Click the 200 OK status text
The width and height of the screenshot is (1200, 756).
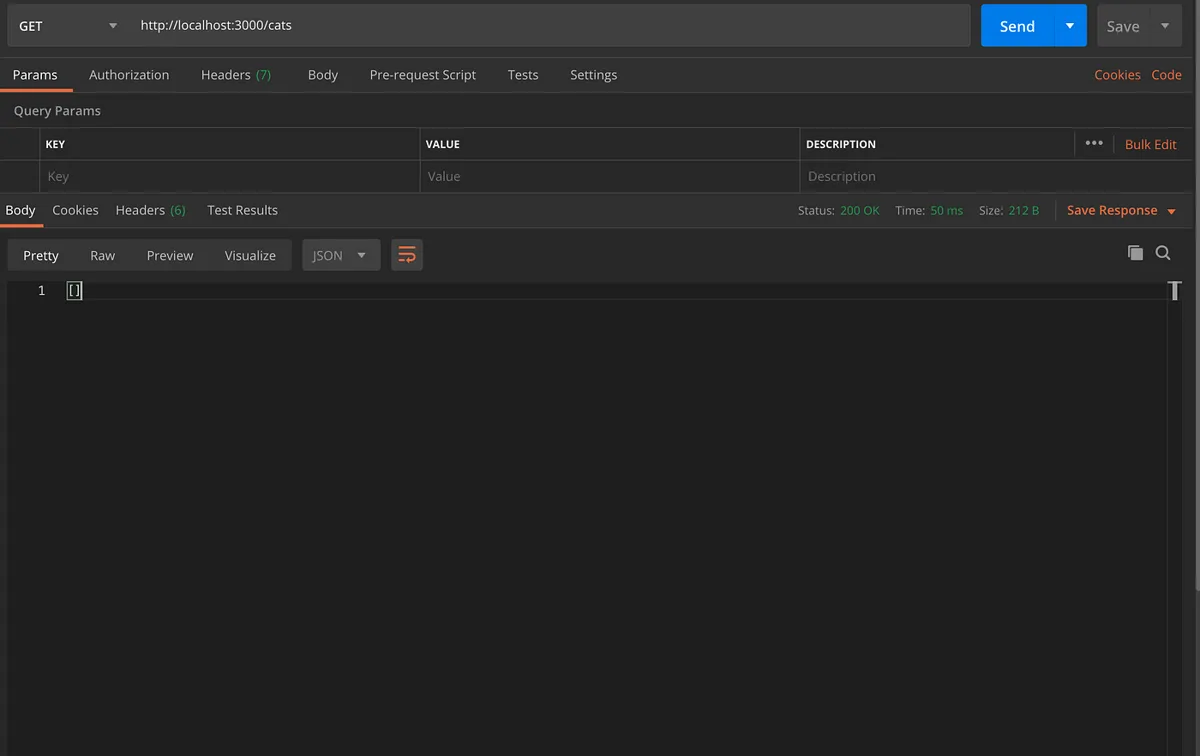859,211
